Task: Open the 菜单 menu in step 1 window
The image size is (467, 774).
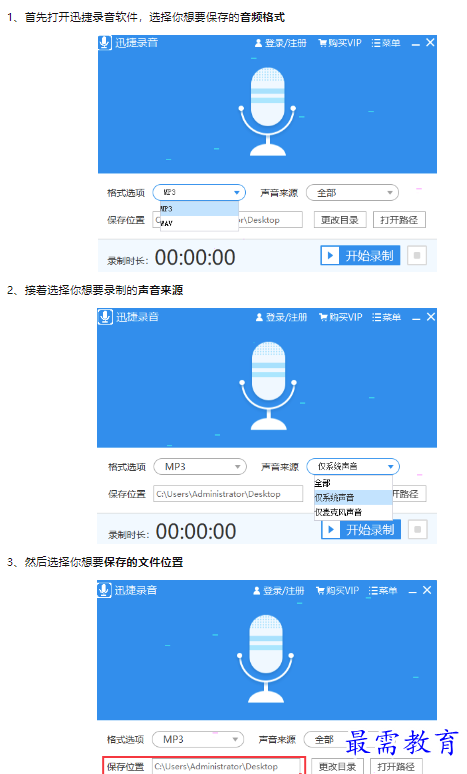Action: point(386,43)
